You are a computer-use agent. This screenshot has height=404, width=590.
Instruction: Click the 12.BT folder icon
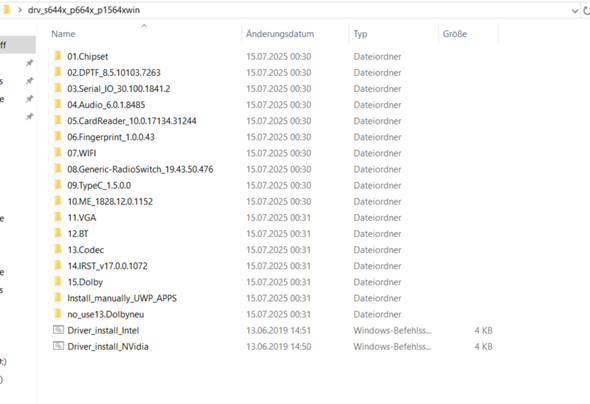(58, 233)
